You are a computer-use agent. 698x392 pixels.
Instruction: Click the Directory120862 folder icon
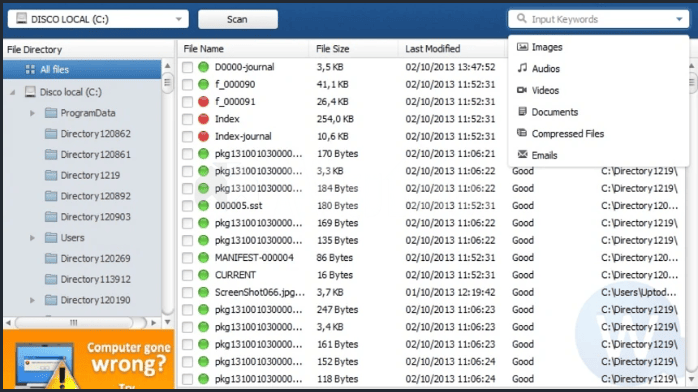(x=51, y=133)
